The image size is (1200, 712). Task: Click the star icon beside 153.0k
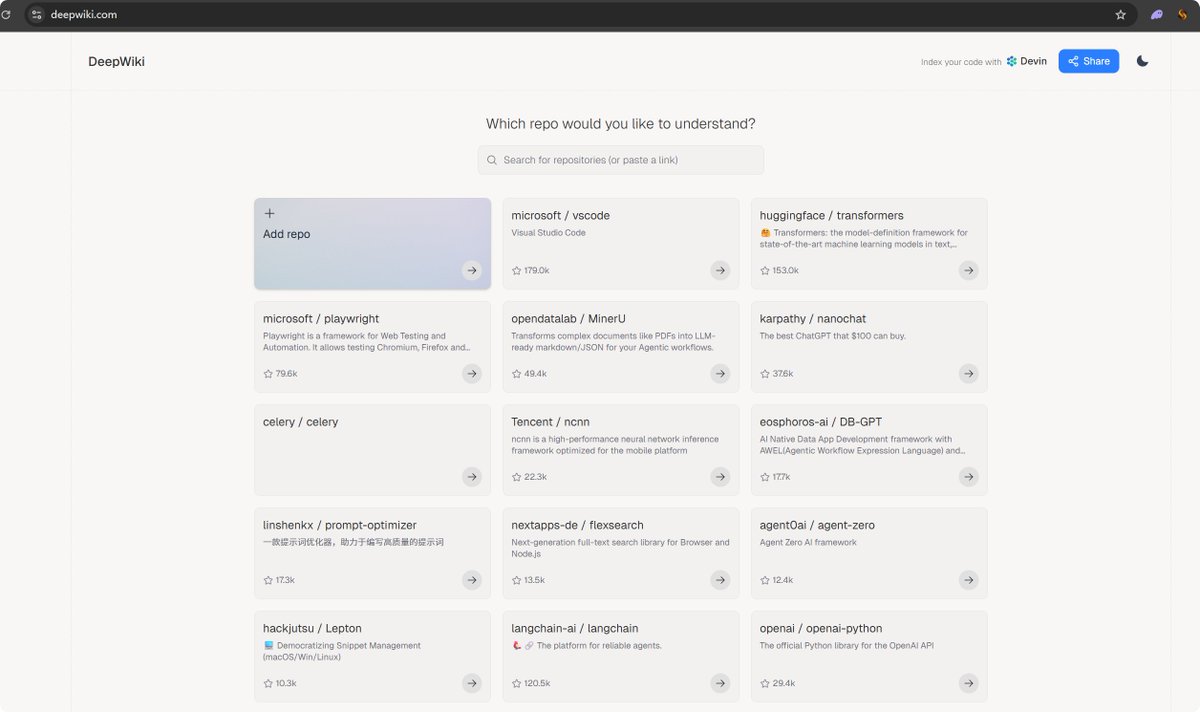pos(765,271)
